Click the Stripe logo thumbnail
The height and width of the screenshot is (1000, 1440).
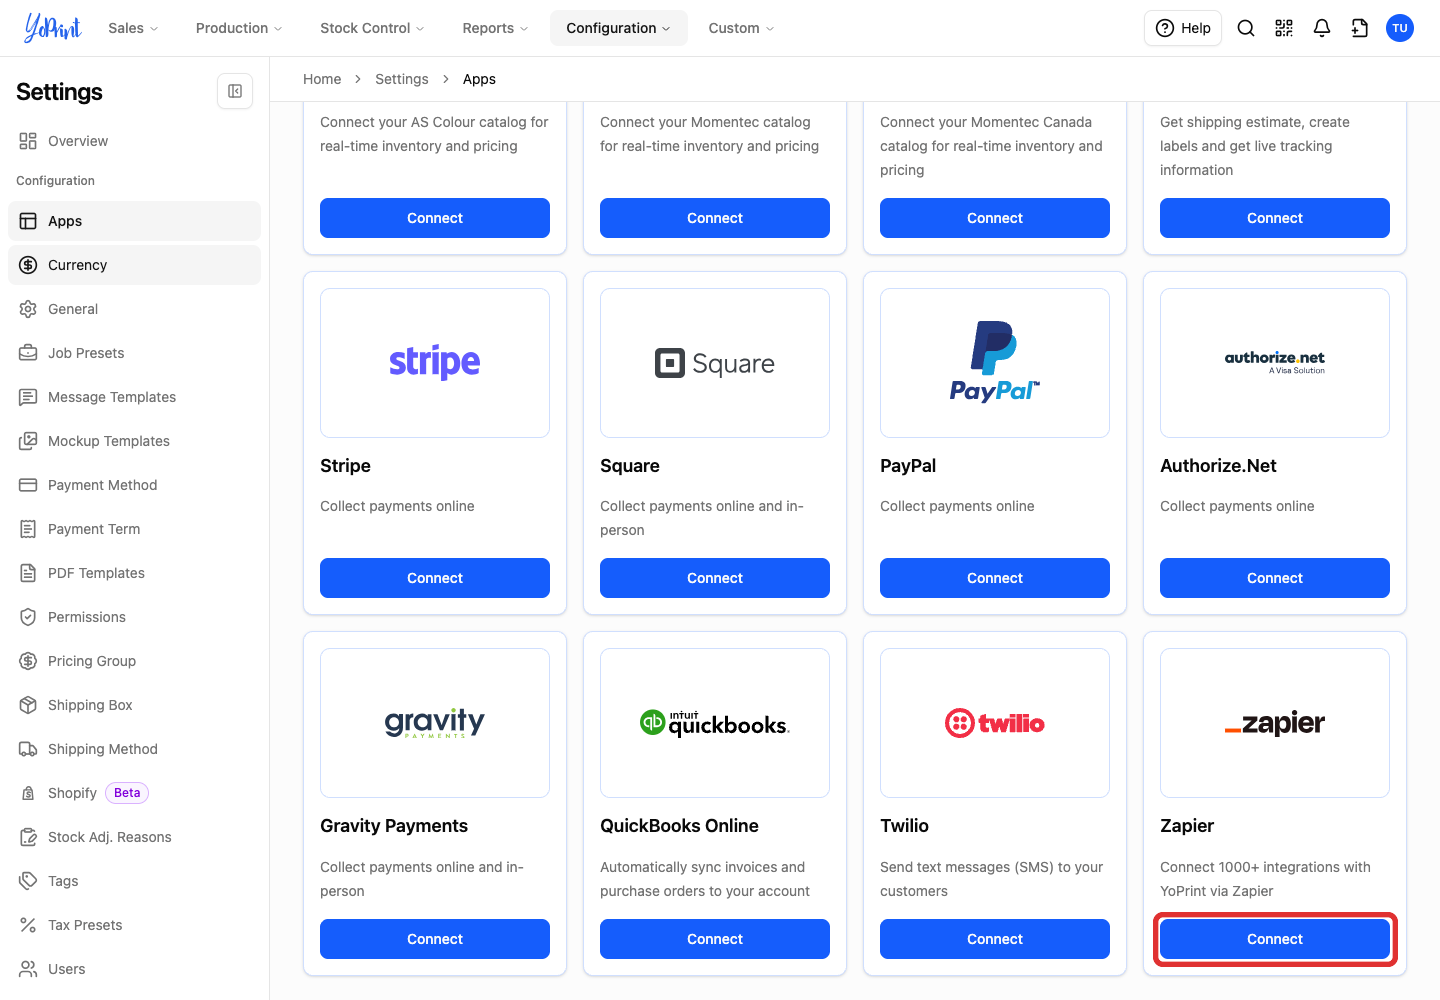(435, 363)
